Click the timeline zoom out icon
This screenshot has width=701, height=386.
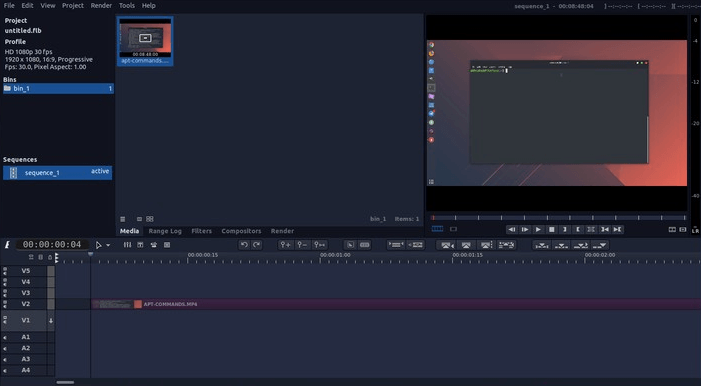click(x=302, y=245)
